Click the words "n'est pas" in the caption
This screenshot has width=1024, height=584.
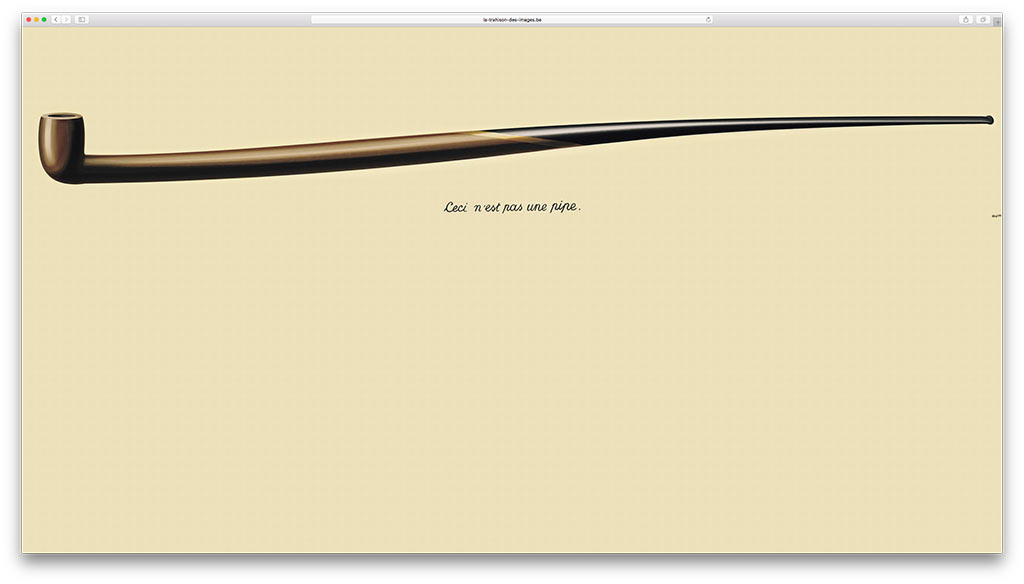pos(506,208)
